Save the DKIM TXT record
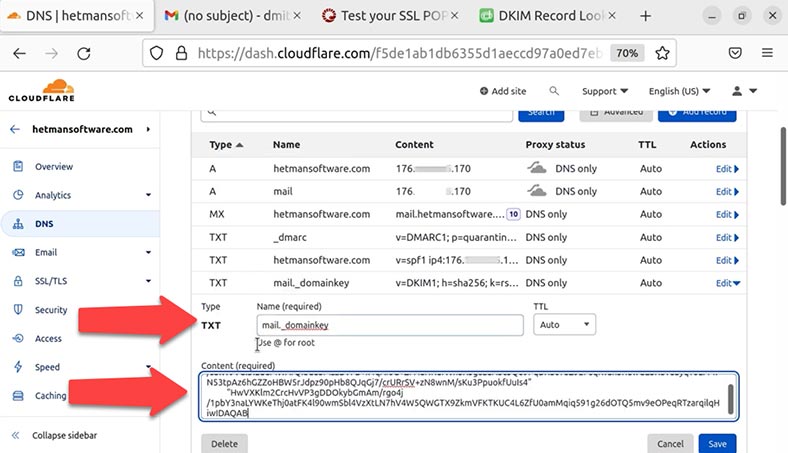Image resolution: width=788 pixels, height=453 pixels. 717,444
